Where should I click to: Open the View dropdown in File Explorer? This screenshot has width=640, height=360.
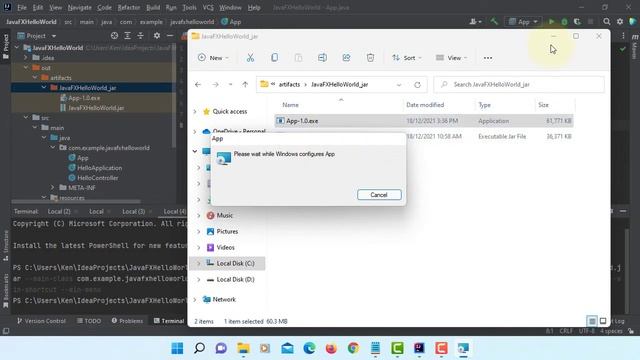451,58
